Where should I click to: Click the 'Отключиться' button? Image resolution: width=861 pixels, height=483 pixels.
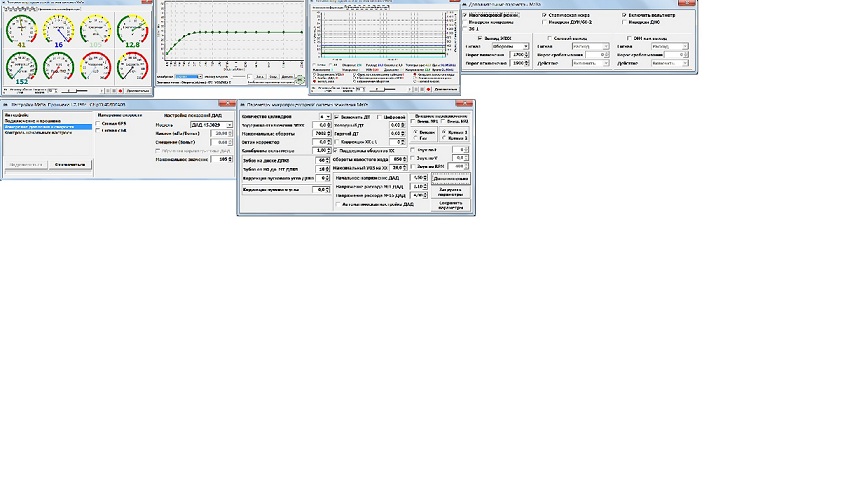click(x=70, y=164)
